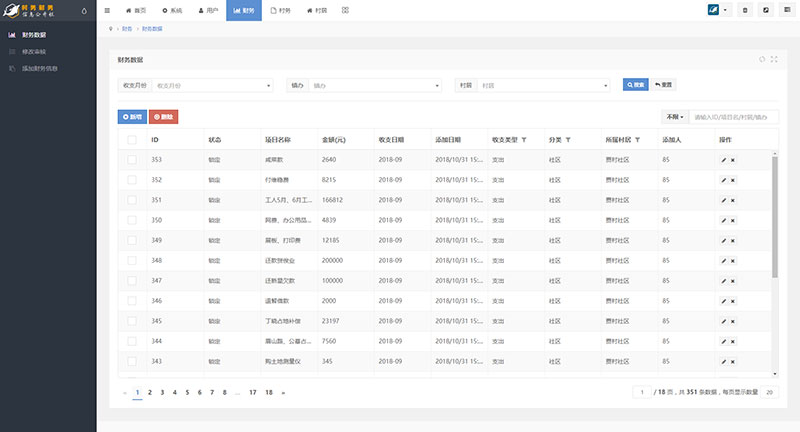This screenshot has height=432, width=800.
Task: Focus the keyword search box beside 不限
Action: [734, 117]
